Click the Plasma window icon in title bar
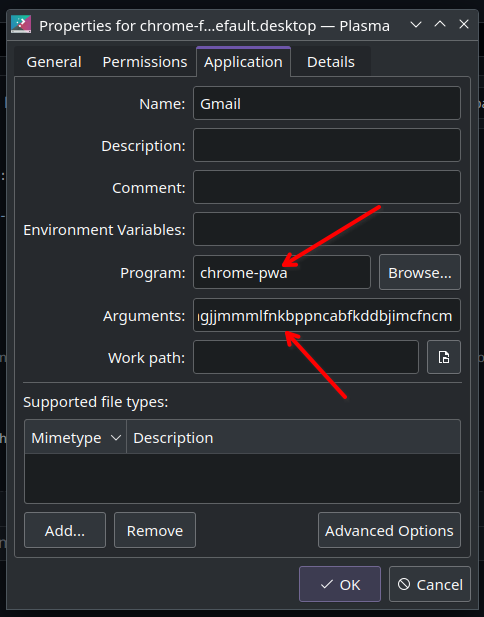 pos(21,24)
